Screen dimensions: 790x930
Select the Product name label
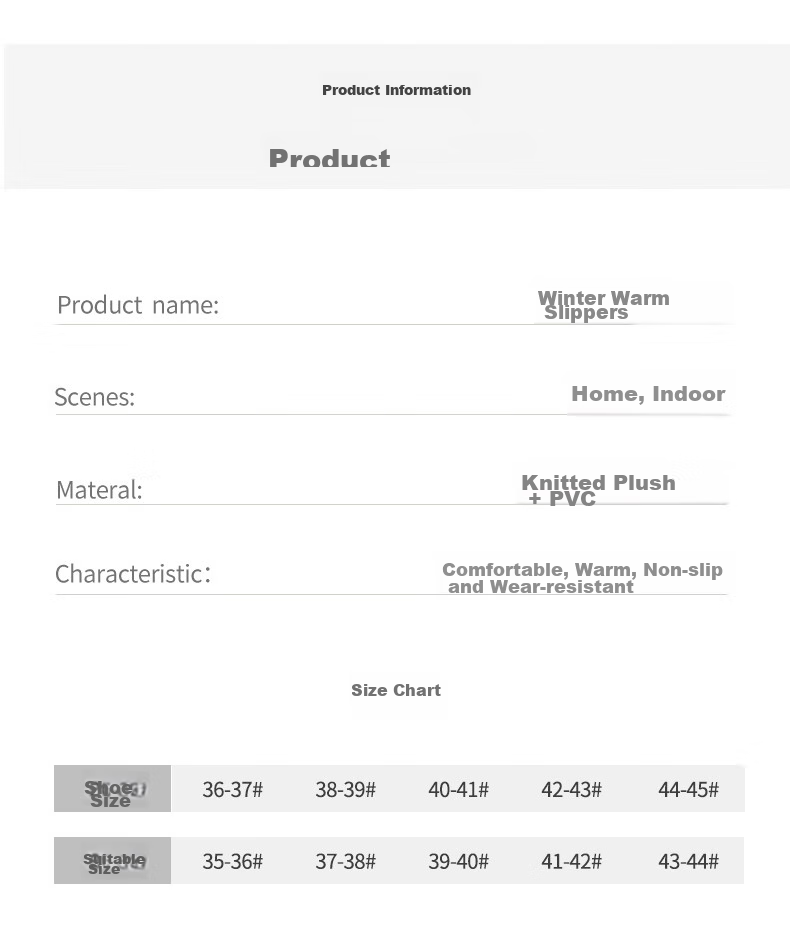click(x=138, y=305)
